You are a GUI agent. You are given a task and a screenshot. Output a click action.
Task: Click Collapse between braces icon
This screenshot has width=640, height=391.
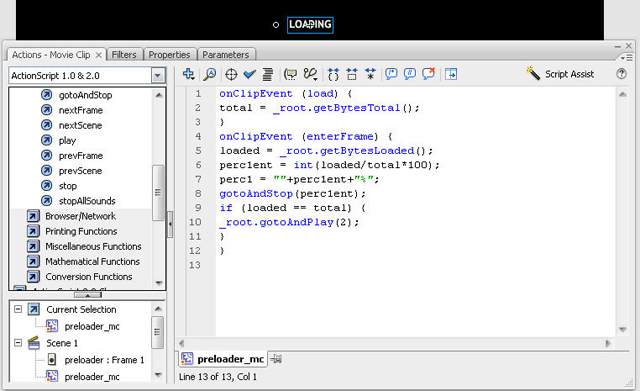[333, 74]
